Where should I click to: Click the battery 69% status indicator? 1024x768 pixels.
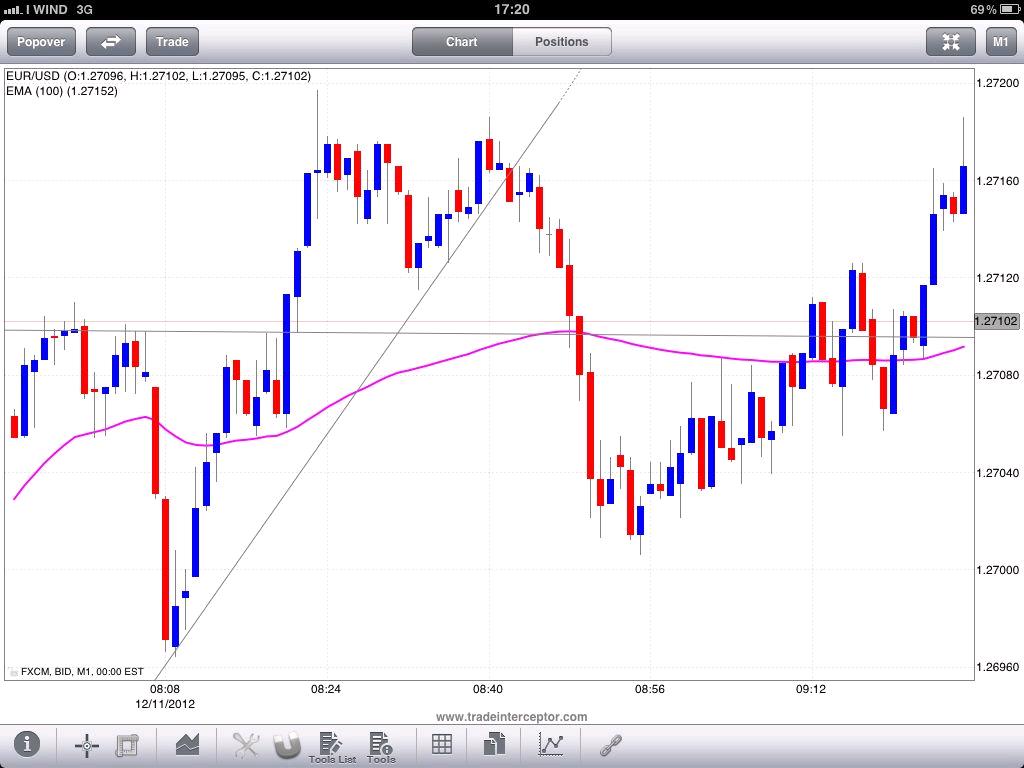pyautogui.click(x=993, y=9)
